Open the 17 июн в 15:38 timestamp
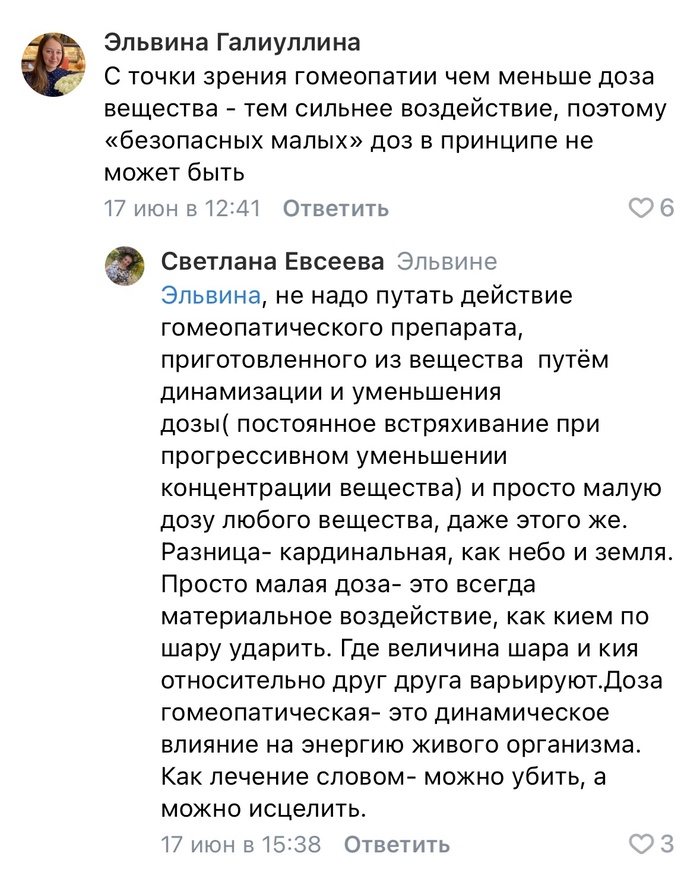Screen dimensions: 700x869 (241, 845)
